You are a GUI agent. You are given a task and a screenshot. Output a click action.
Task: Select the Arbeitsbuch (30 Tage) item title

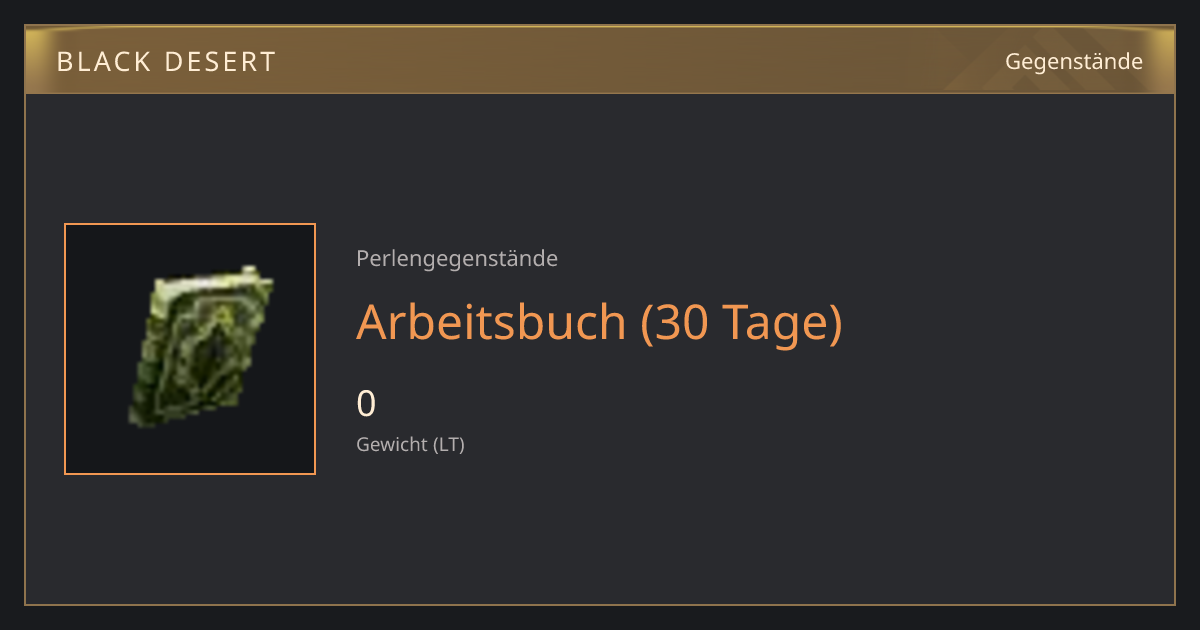click(599, 321)
